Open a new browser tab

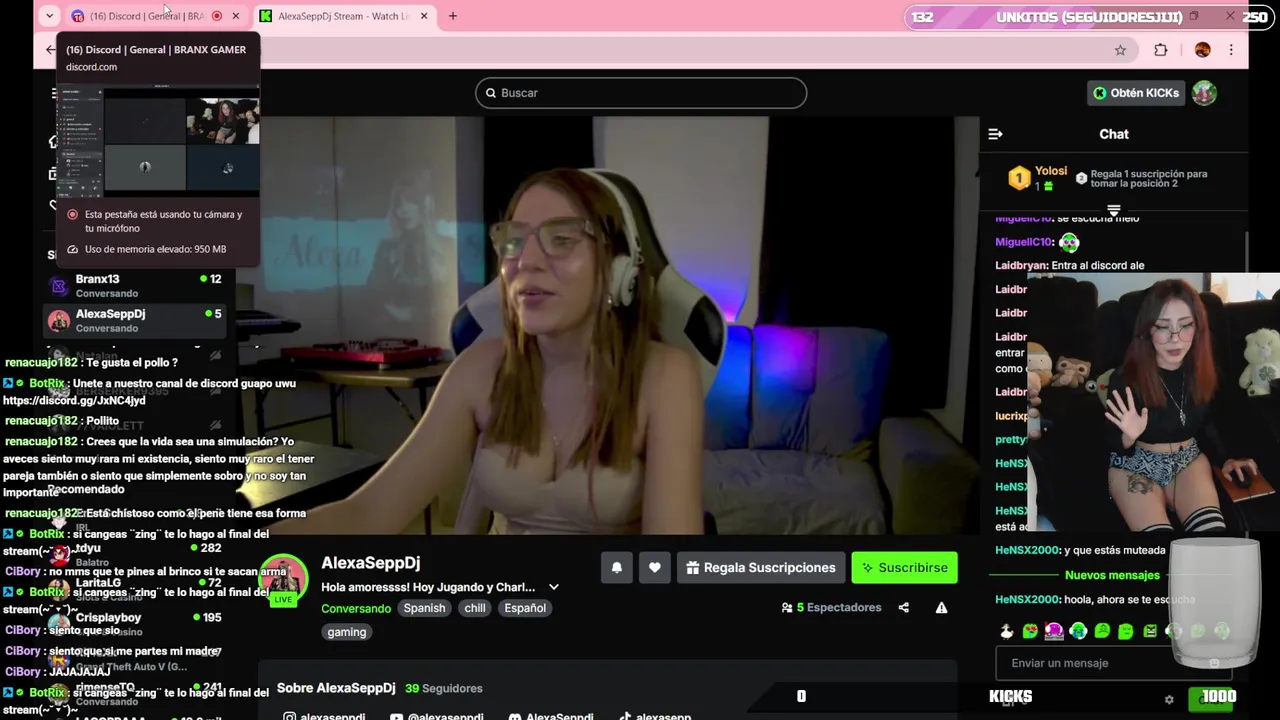pos(453,16)
